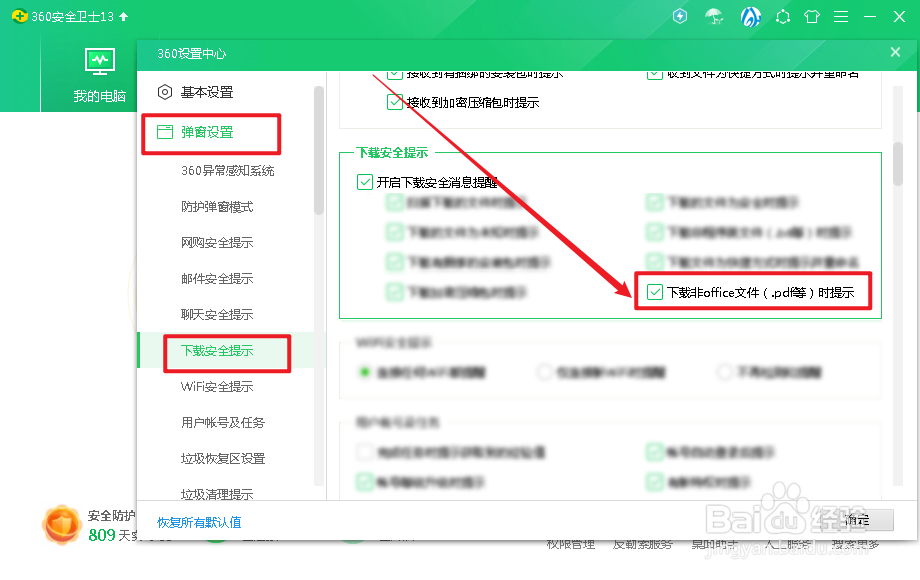Close the 360设置中心 dialog
Screen dimensions: 920x580
click(895, 52)
